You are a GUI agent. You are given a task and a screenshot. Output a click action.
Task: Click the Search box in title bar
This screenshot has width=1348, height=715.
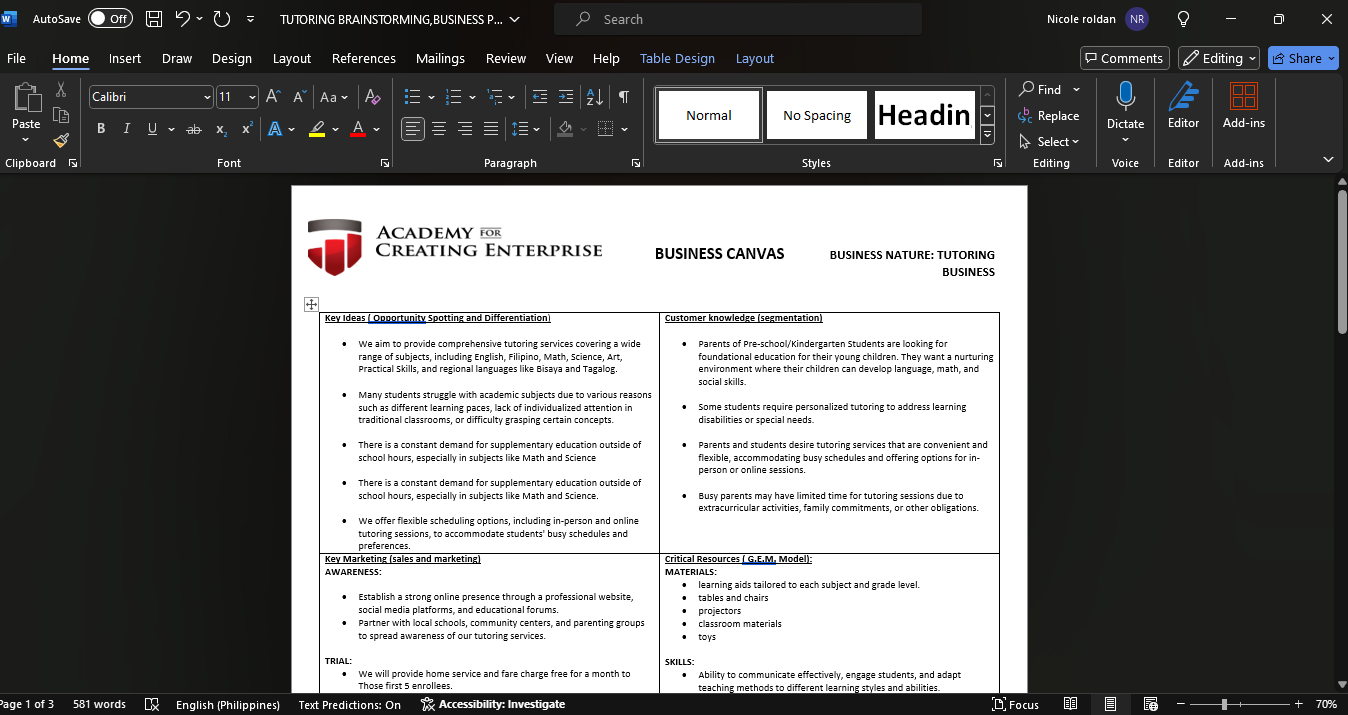(x=737, y=19)
